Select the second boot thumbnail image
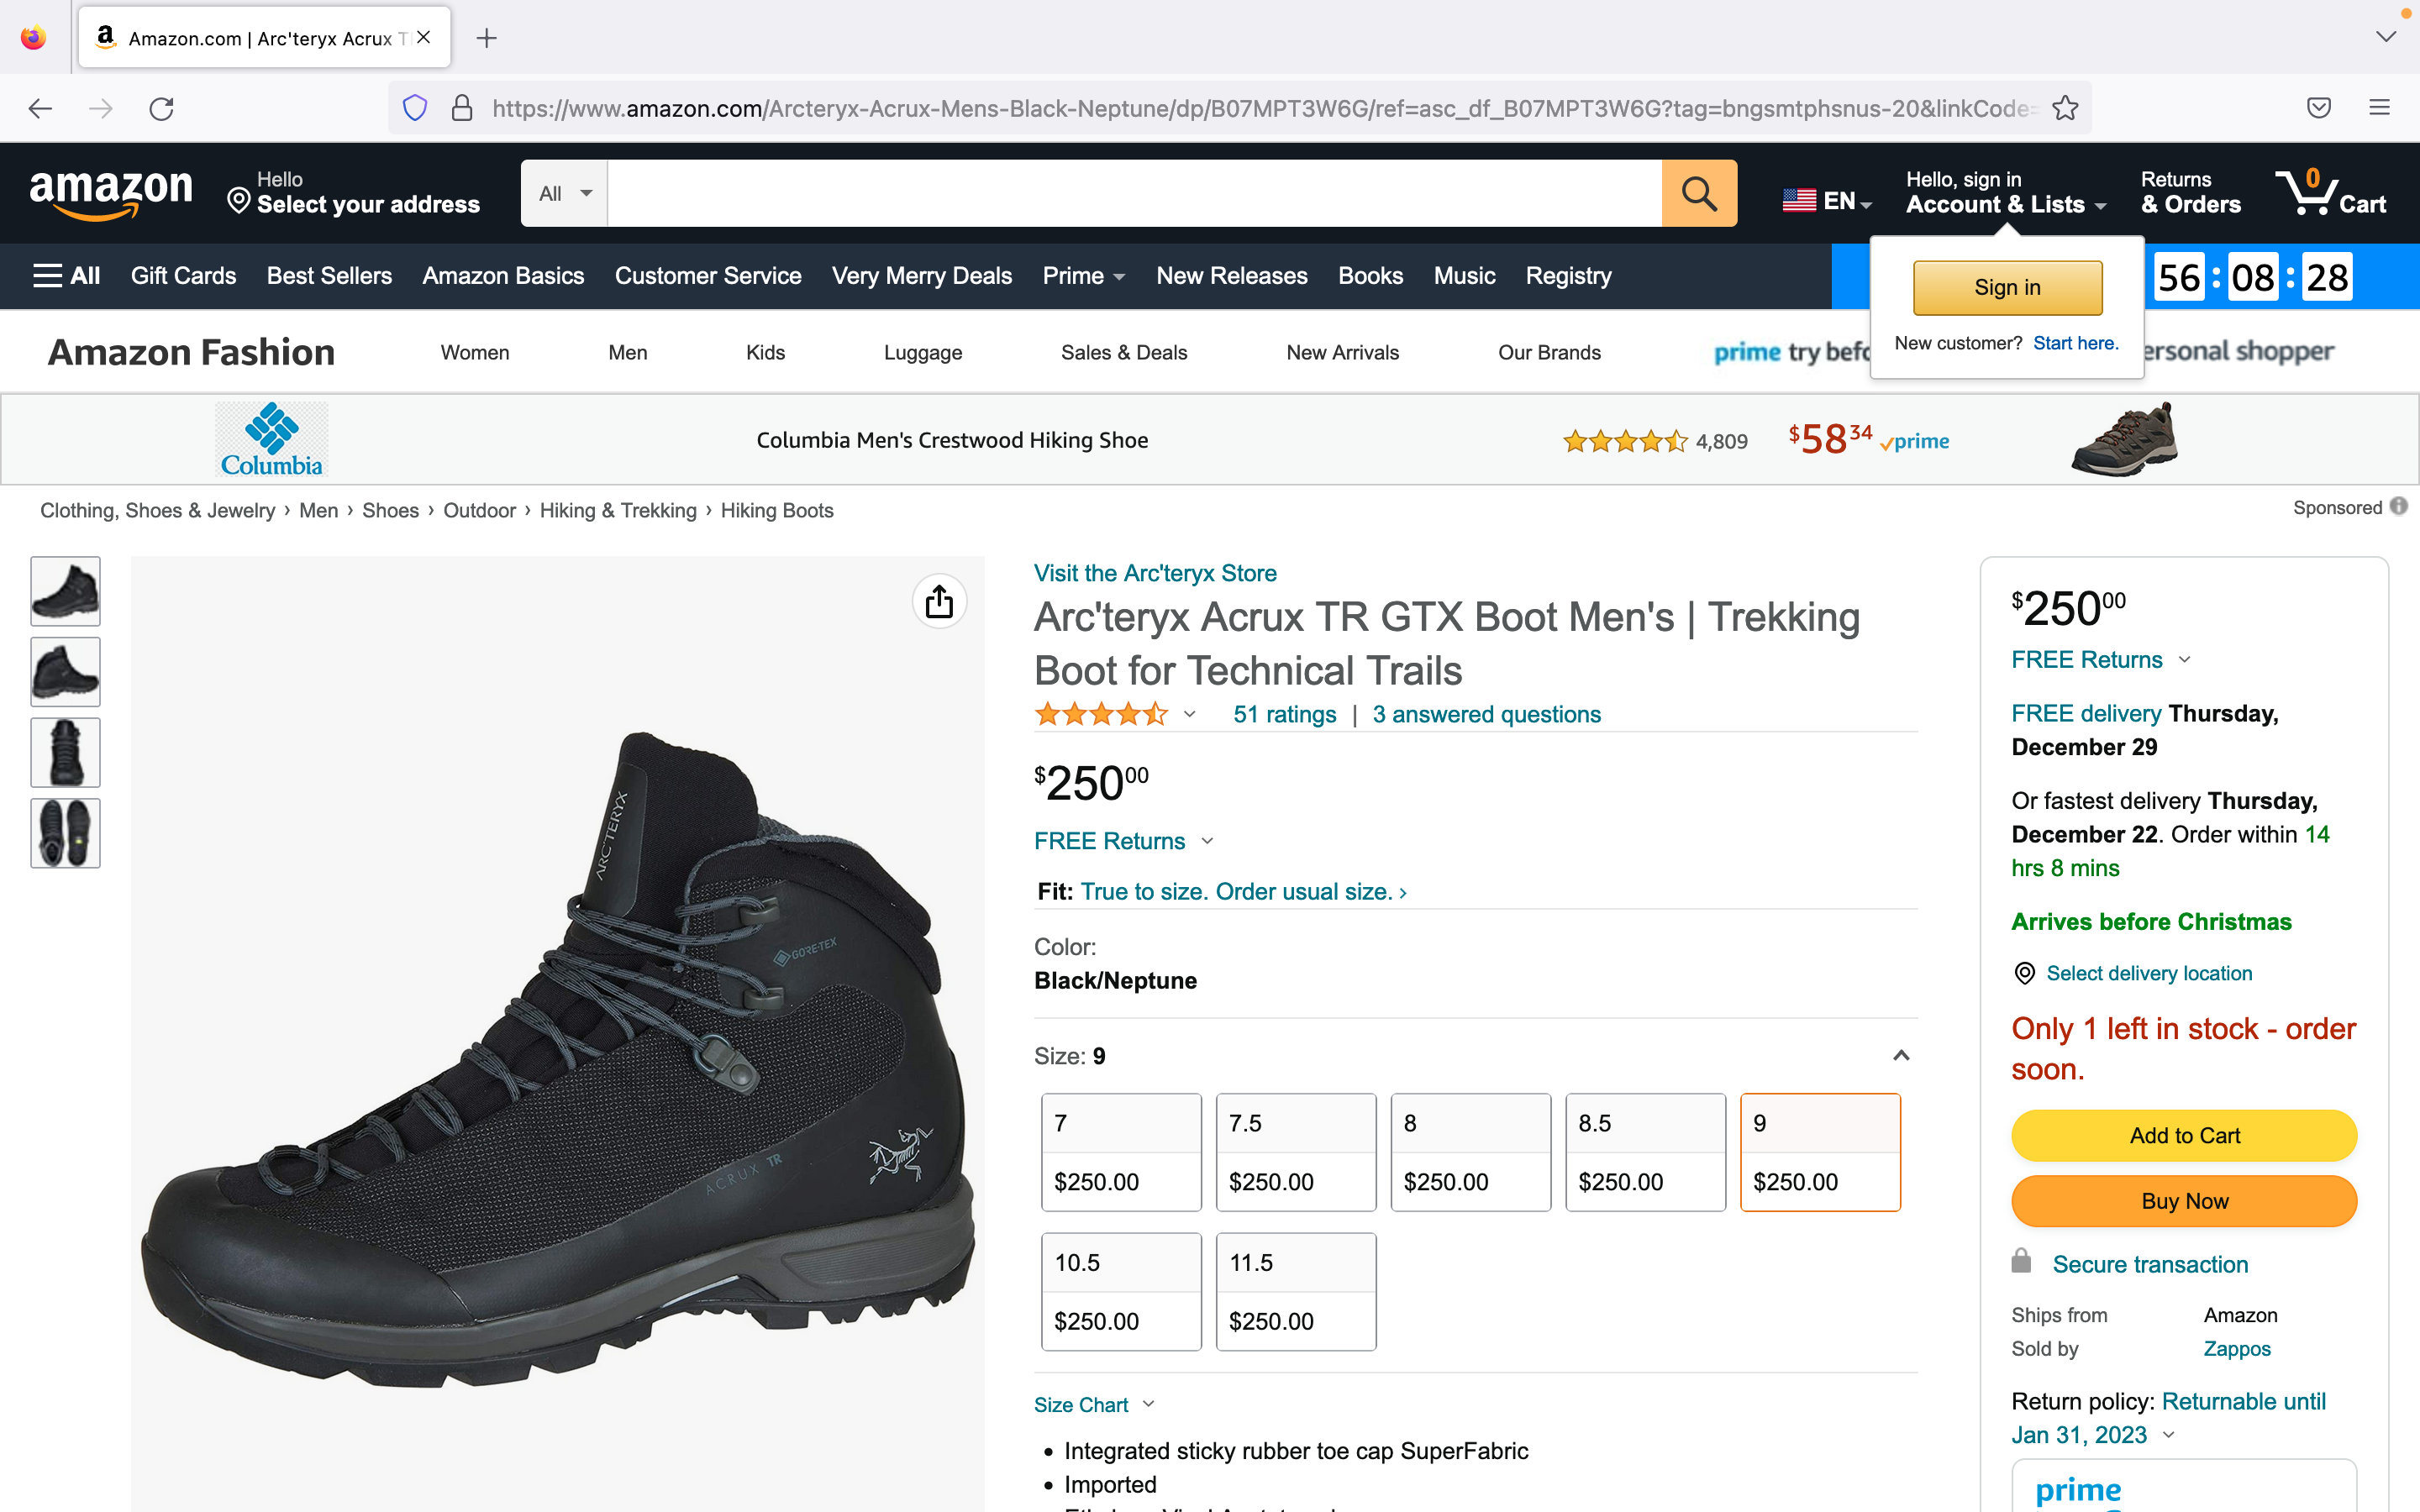 66,672
